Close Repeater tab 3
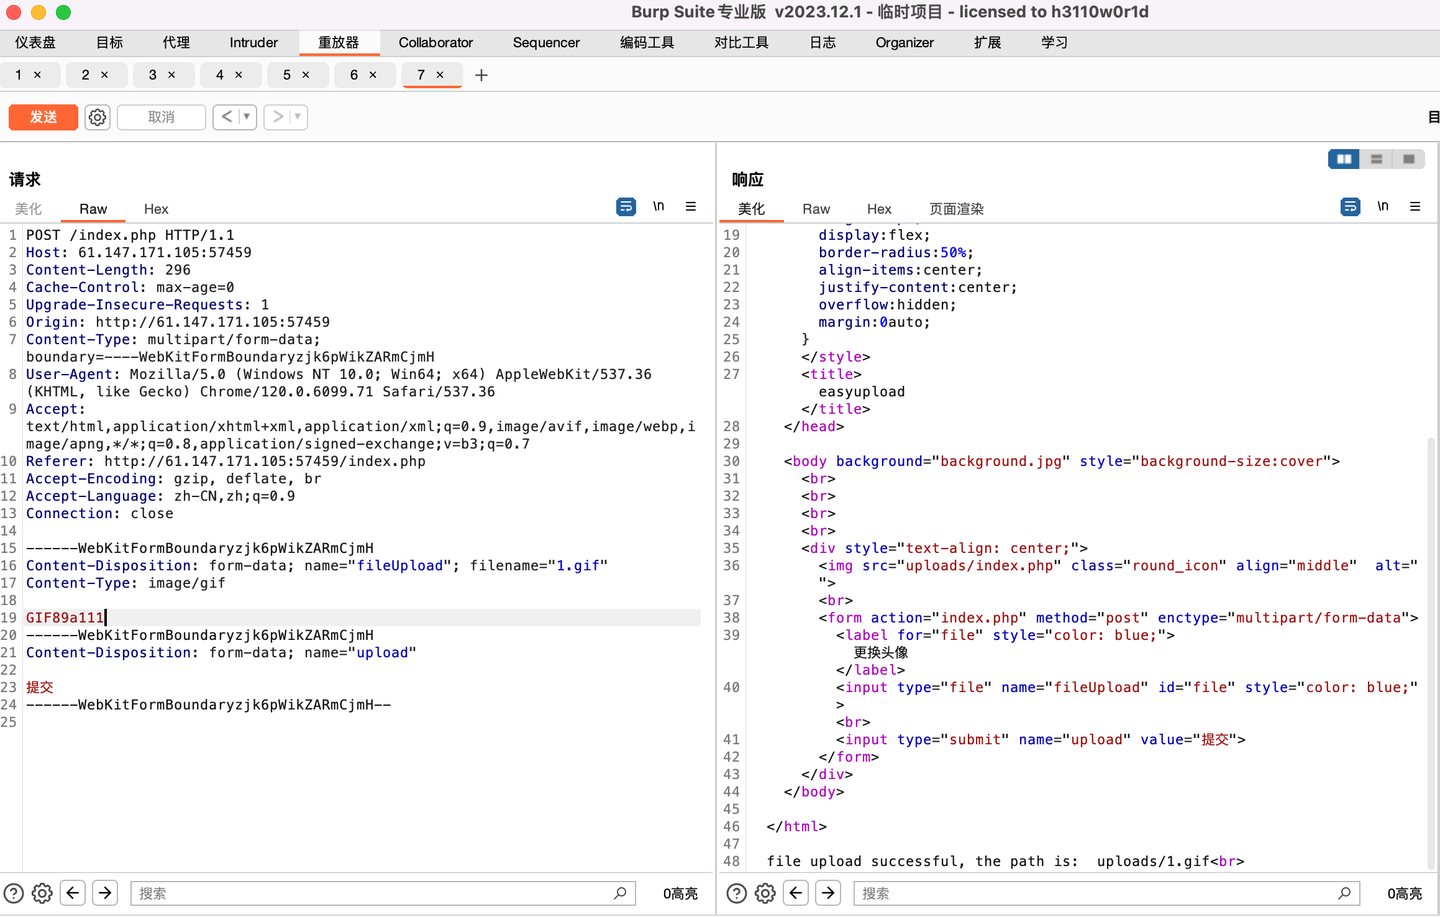The image size is (1440, 917). pos(172,75)
